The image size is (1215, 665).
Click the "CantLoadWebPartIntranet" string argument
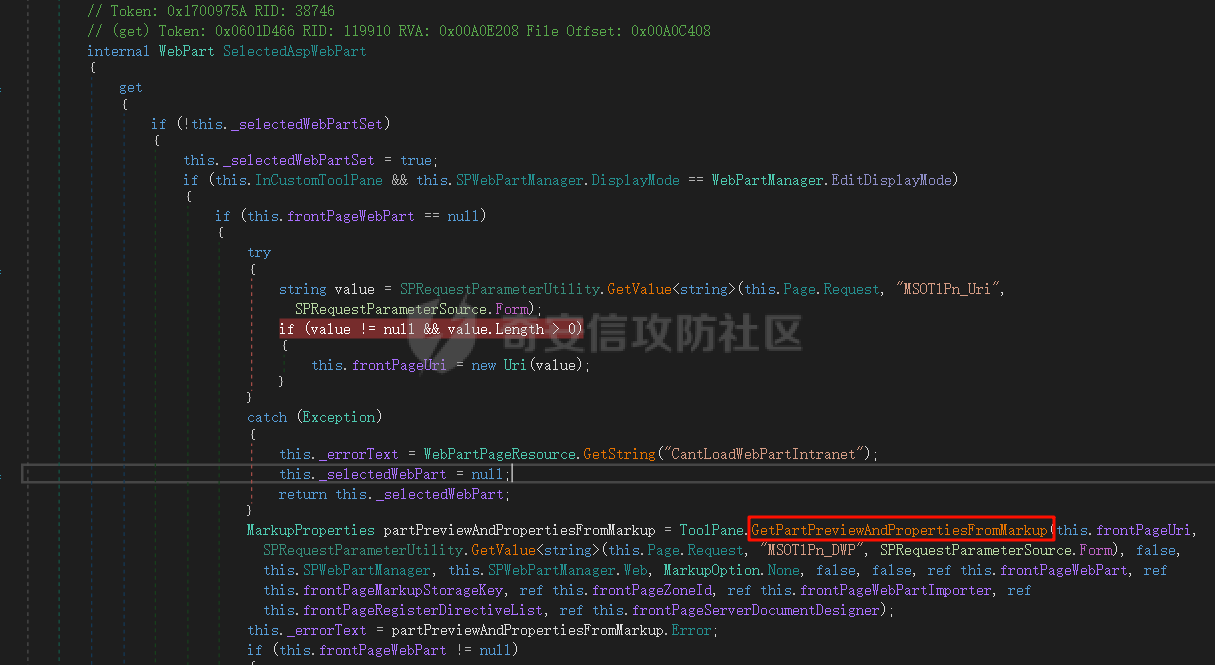pos(767,454)
